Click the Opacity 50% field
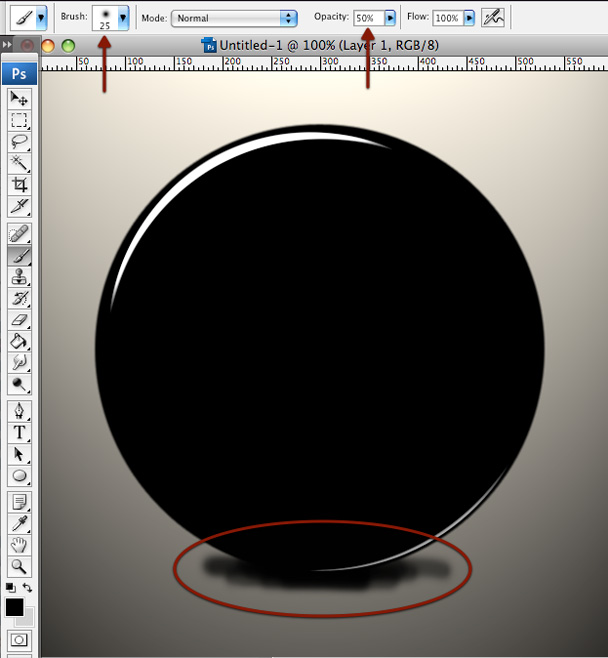 click(369, 18)
